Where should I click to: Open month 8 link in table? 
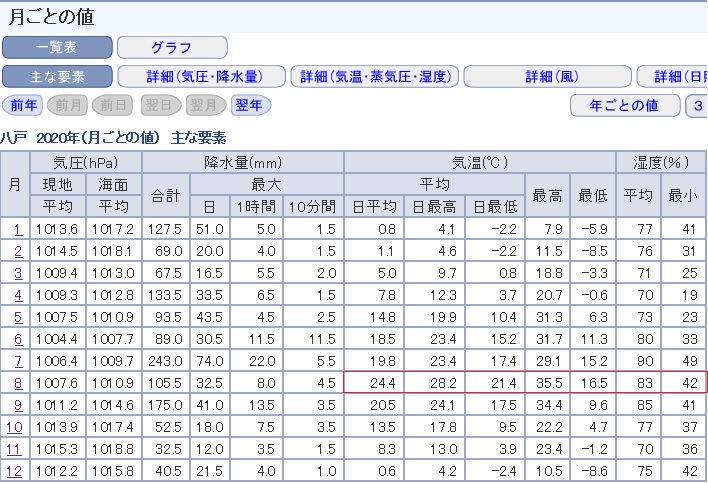point(16,382)
